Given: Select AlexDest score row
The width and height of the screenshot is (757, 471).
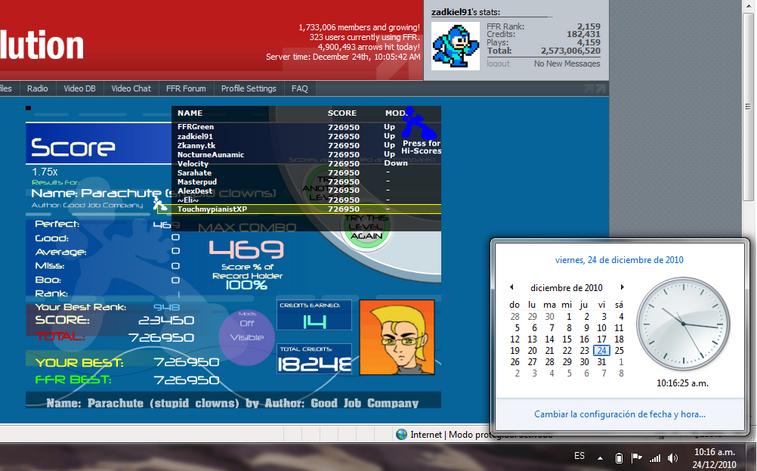Looking at the screenshot, I should [x=306, y=191].
